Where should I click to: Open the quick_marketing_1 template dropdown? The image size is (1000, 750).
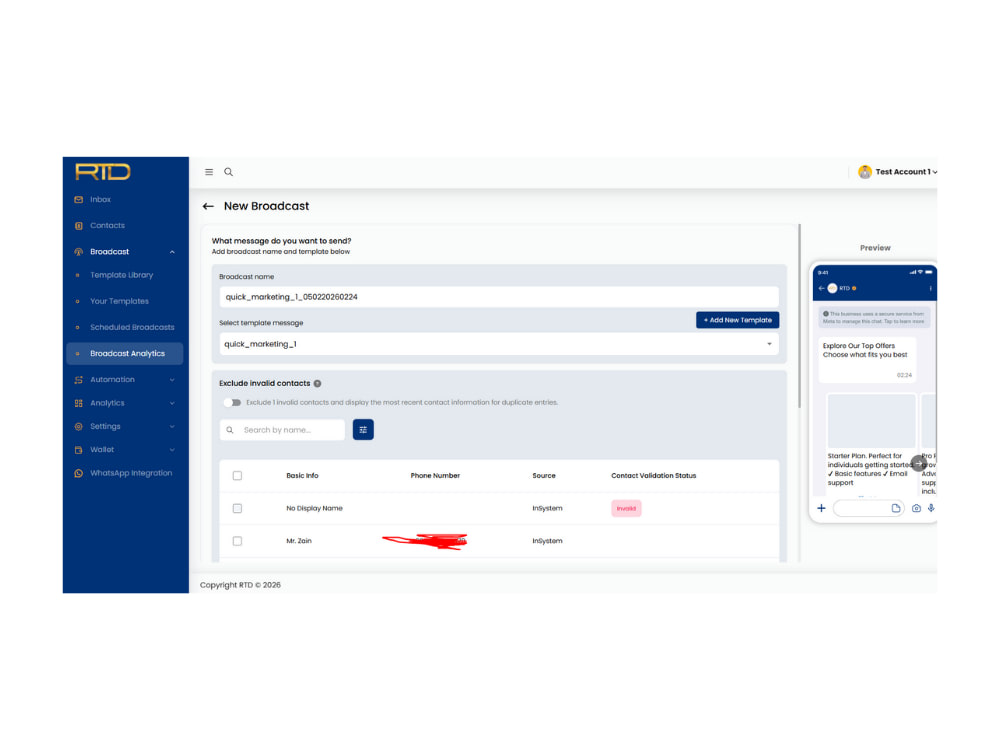pyautogui.click(x=499, y=344)
